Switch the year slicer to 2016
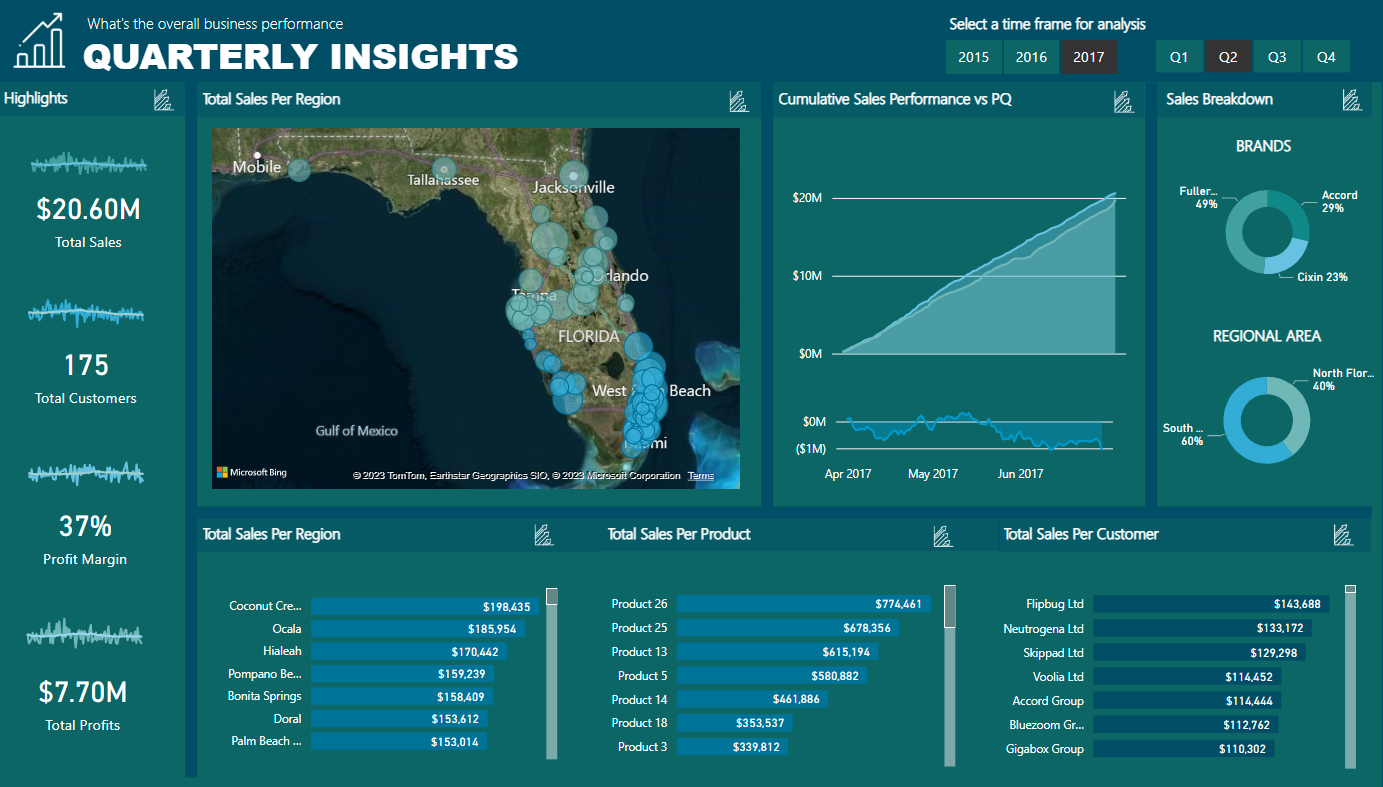Viewport: 1383px width, 787px height. (1031, 57)
